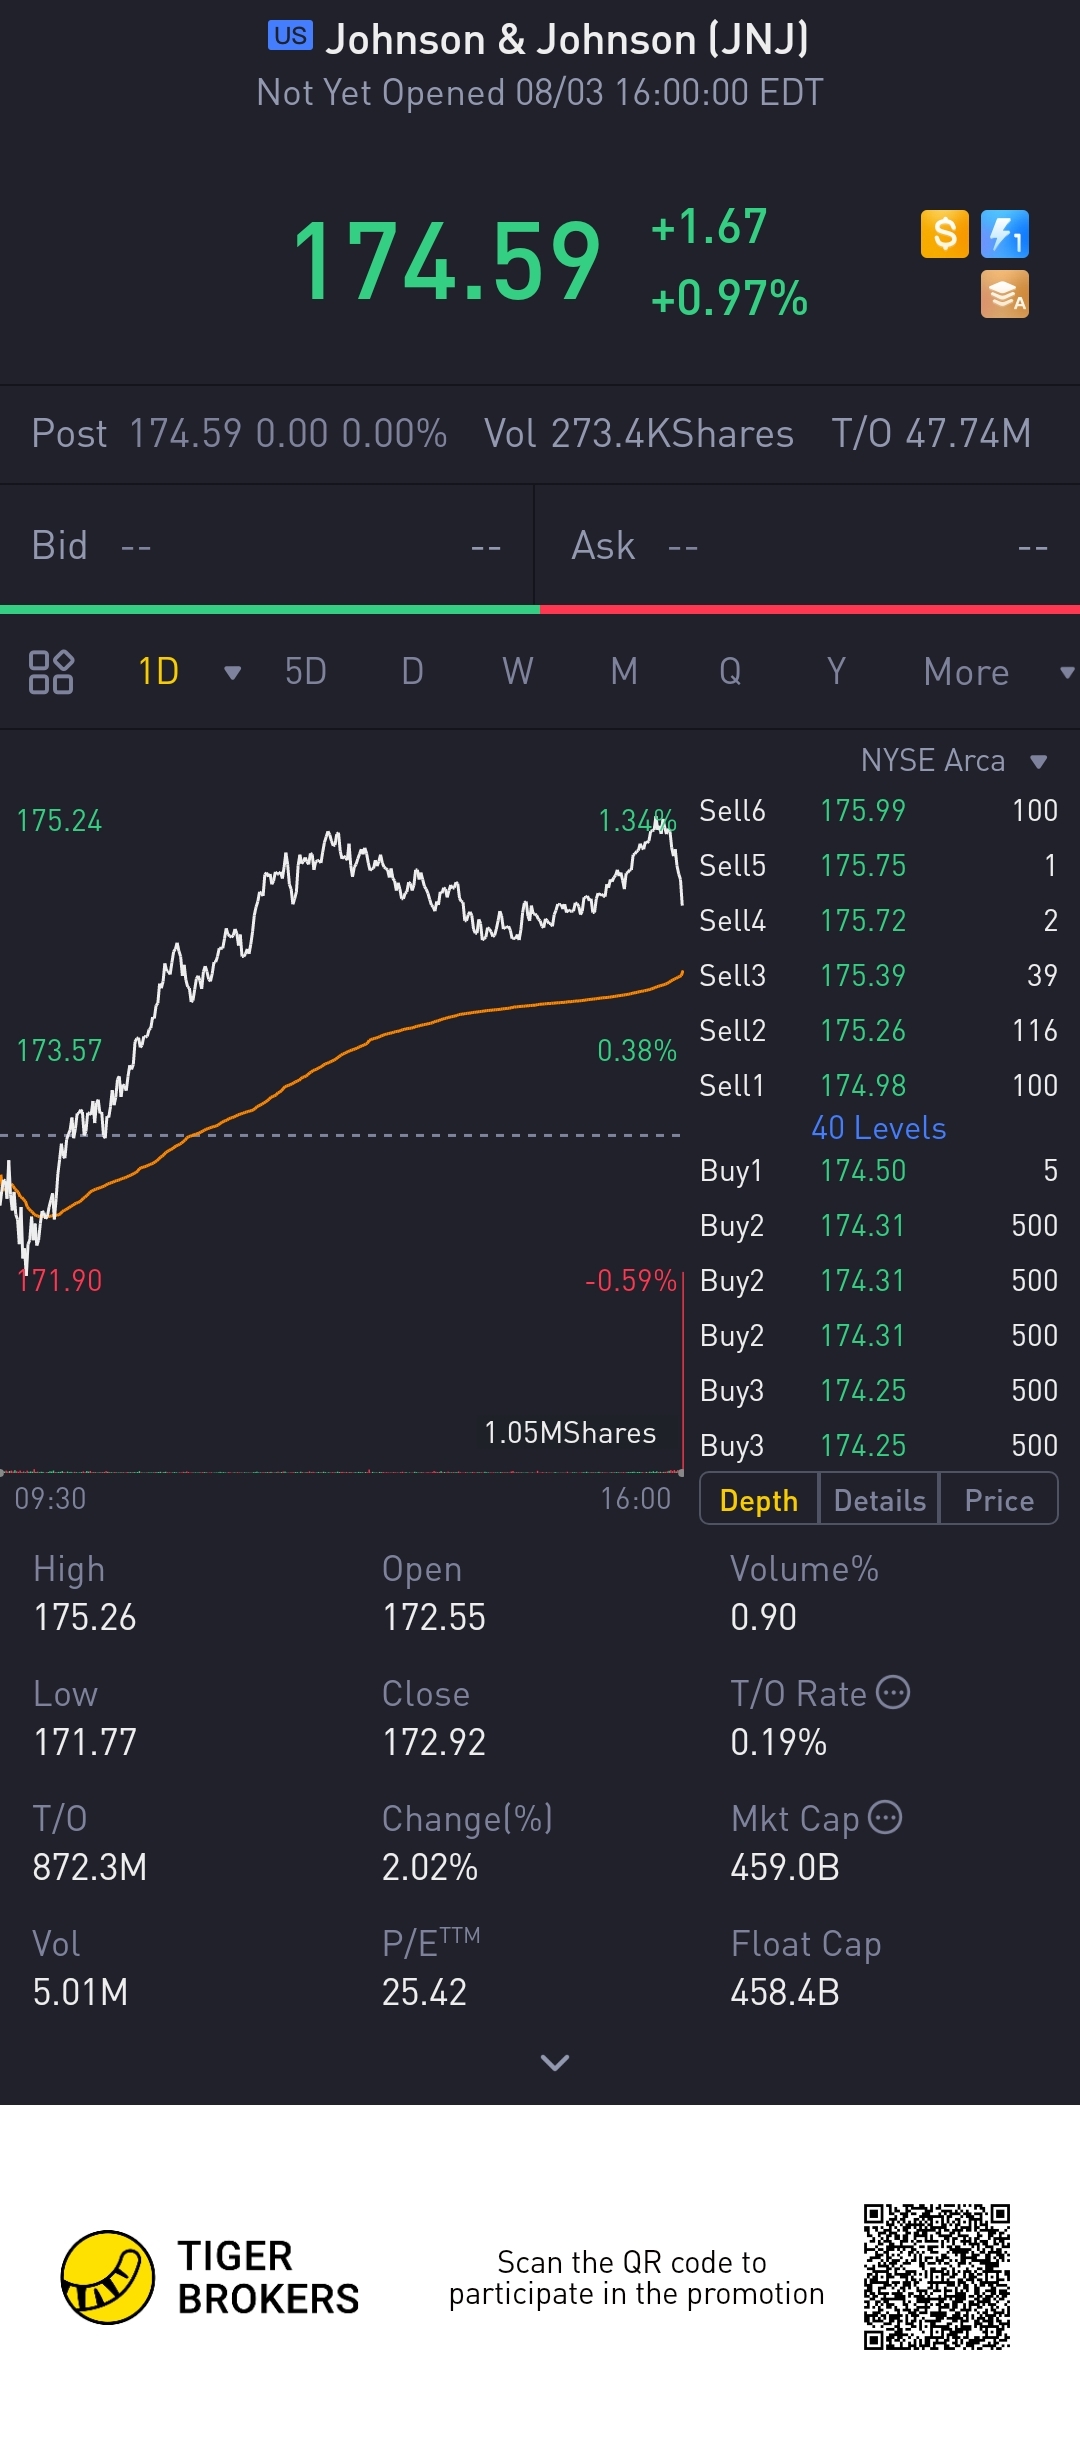Switch to the Depth tab
Viewport: 1080px width, 2450px height.
[759, 1500]
